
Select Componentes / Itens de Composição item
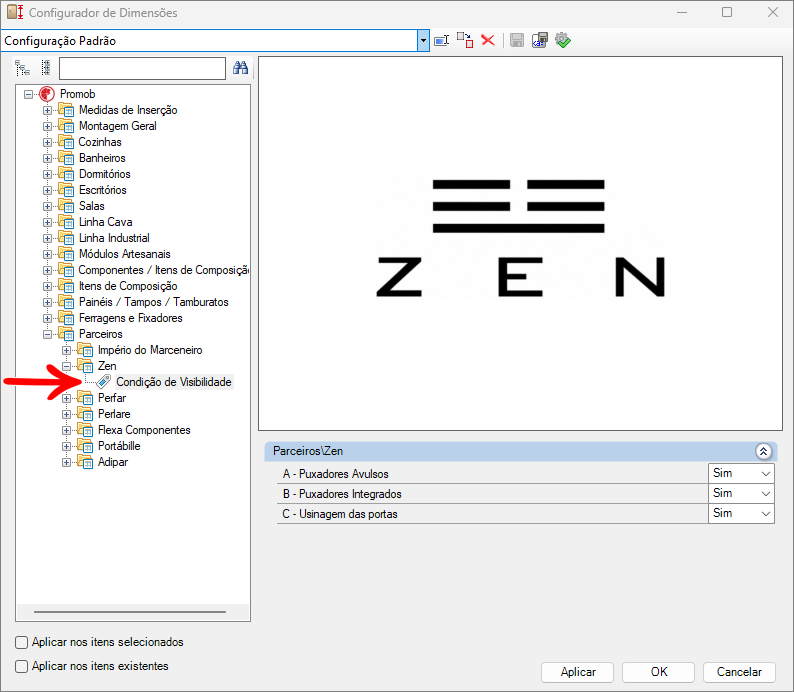tap(164, 270)
